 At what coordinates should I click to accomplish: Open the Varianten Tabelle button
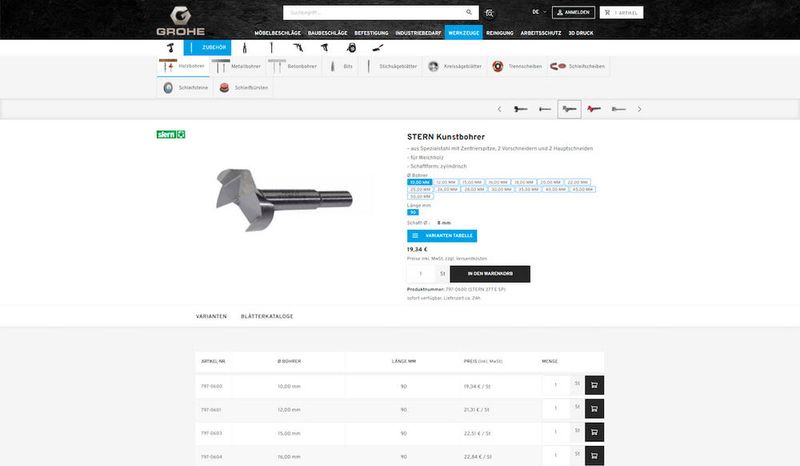[442, 235]
